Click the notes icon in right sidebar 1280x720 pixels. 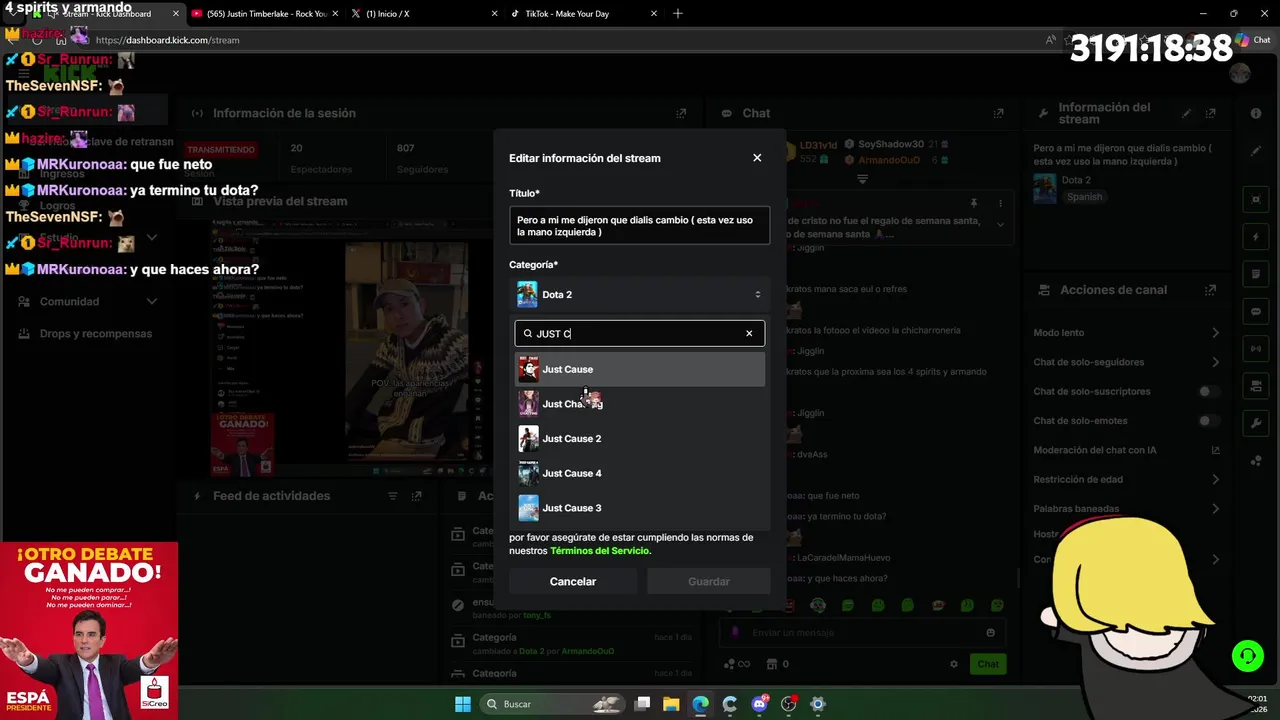pyautogui.click(x=1256, y=274)
